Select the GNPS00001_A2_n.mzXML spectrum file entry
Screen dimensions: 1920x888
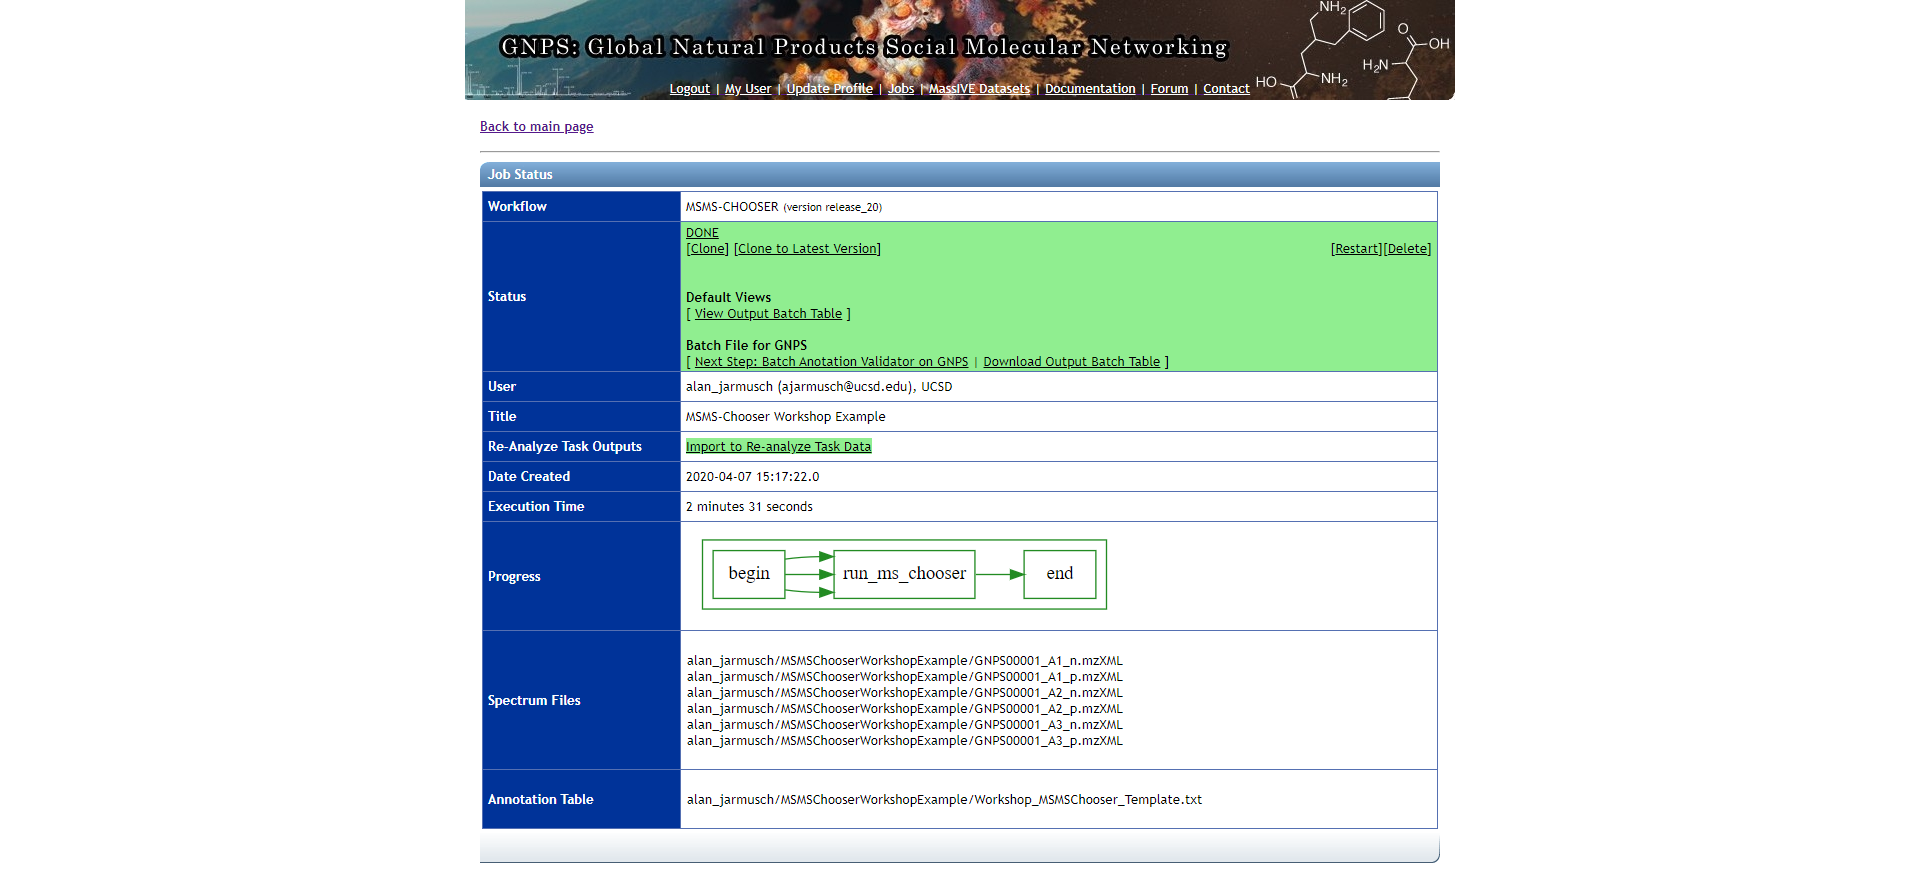tap(905, 693)
